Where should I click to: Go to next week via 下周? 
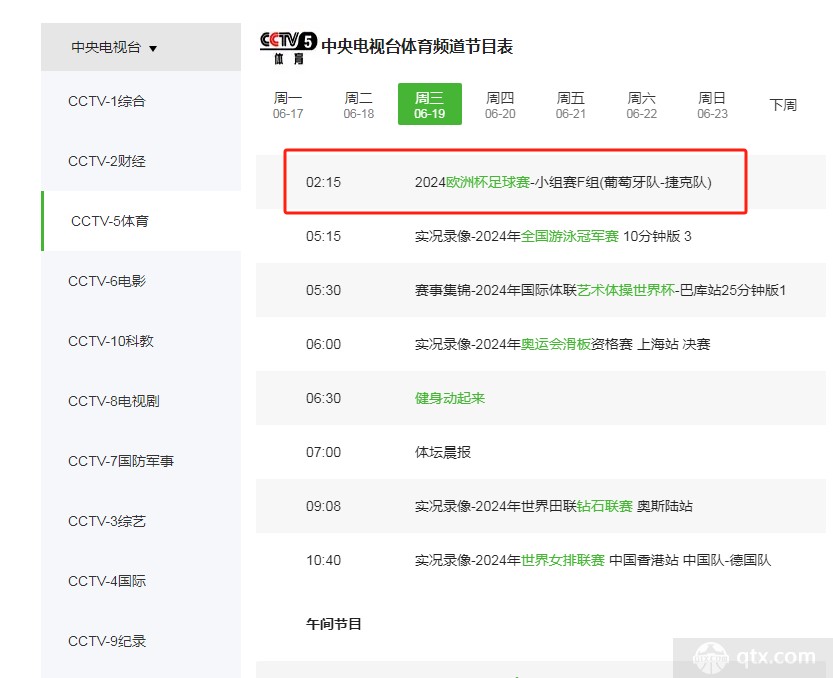click(783, 105)
